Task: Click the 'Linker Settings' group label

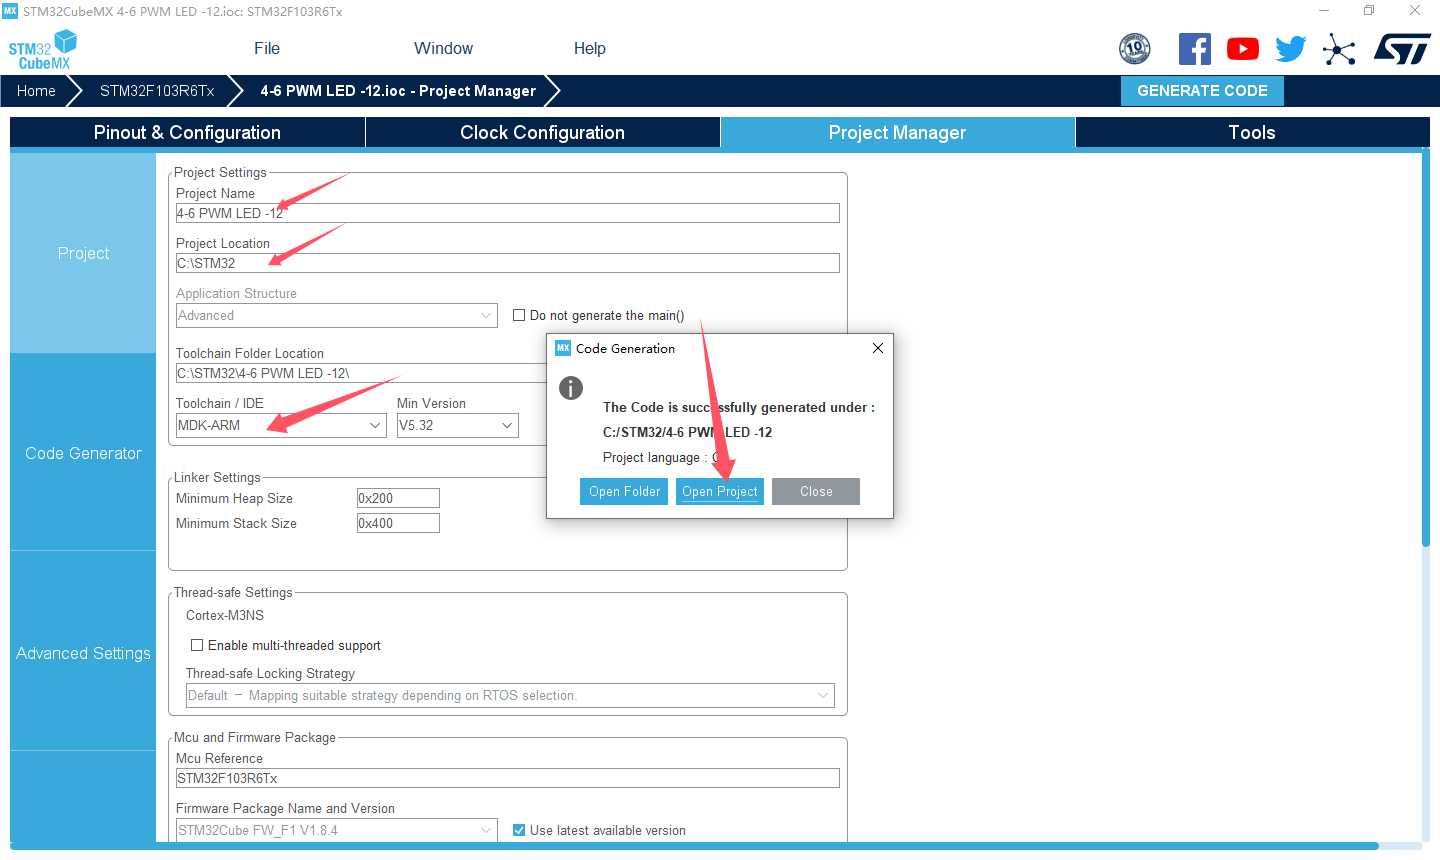Action: [217, 477]
